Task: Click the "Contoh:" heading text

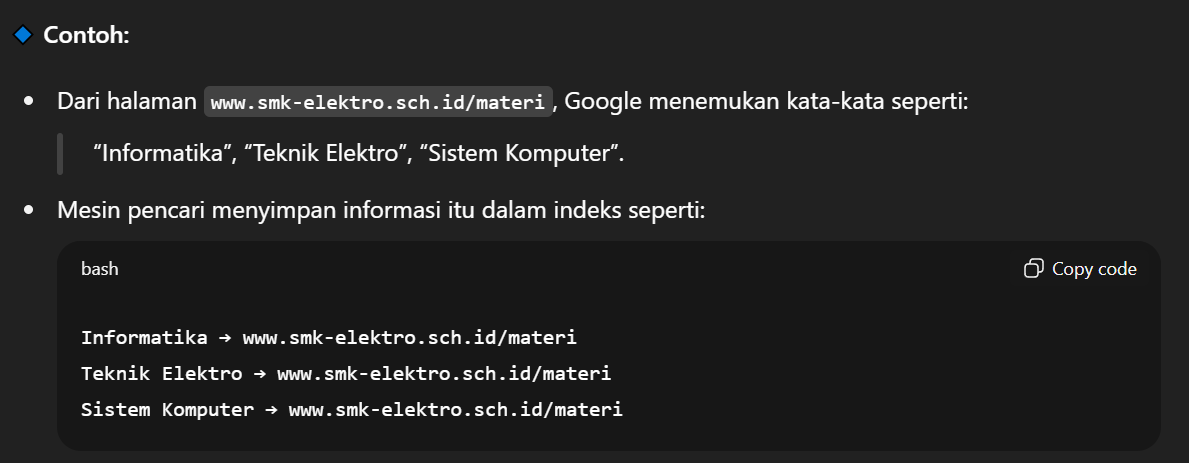Action: 87,35
